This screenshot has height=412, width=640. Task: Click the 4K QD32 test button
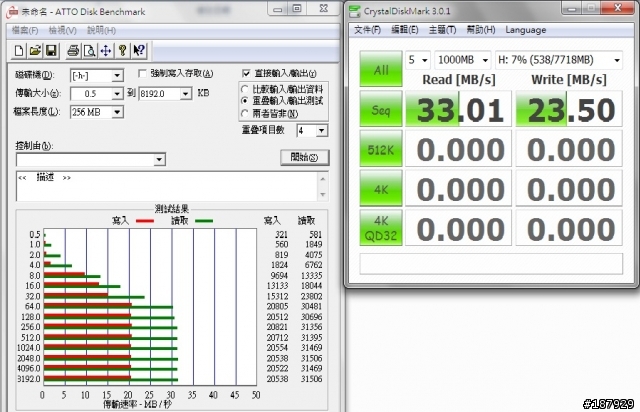pos(381,228)
